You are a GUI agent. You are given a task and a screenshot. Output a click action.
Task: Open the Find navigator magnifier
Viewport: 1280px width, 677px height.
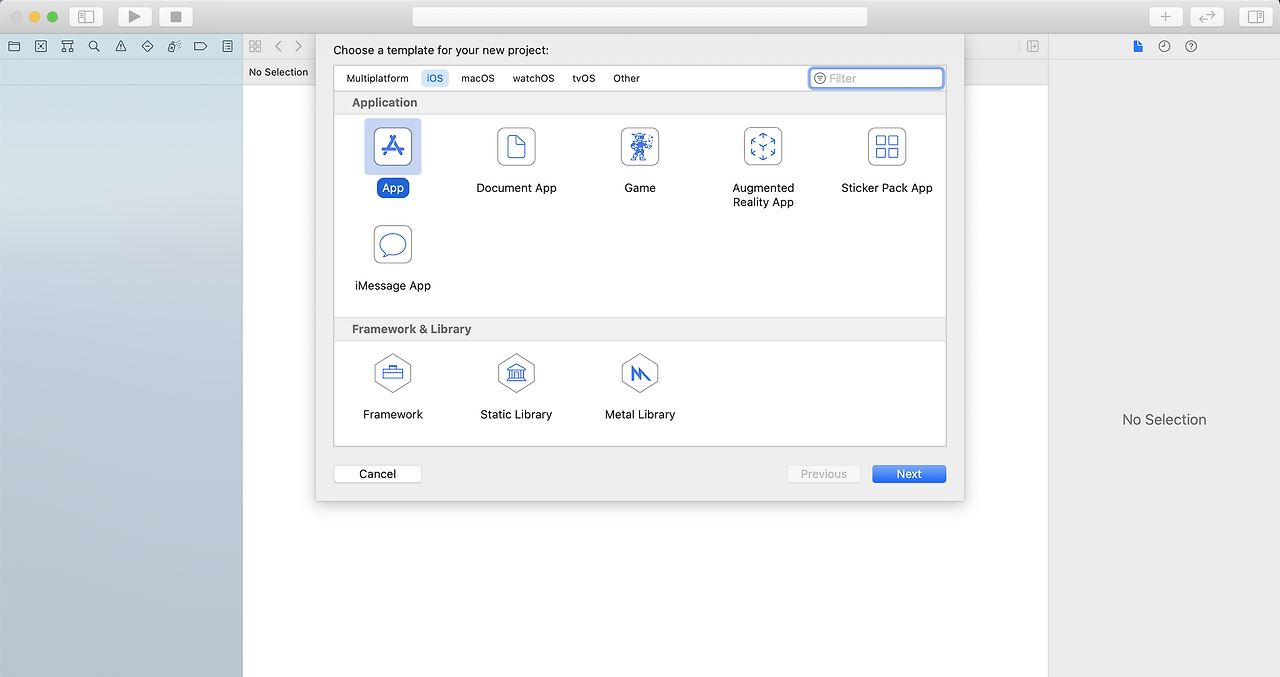94,46
